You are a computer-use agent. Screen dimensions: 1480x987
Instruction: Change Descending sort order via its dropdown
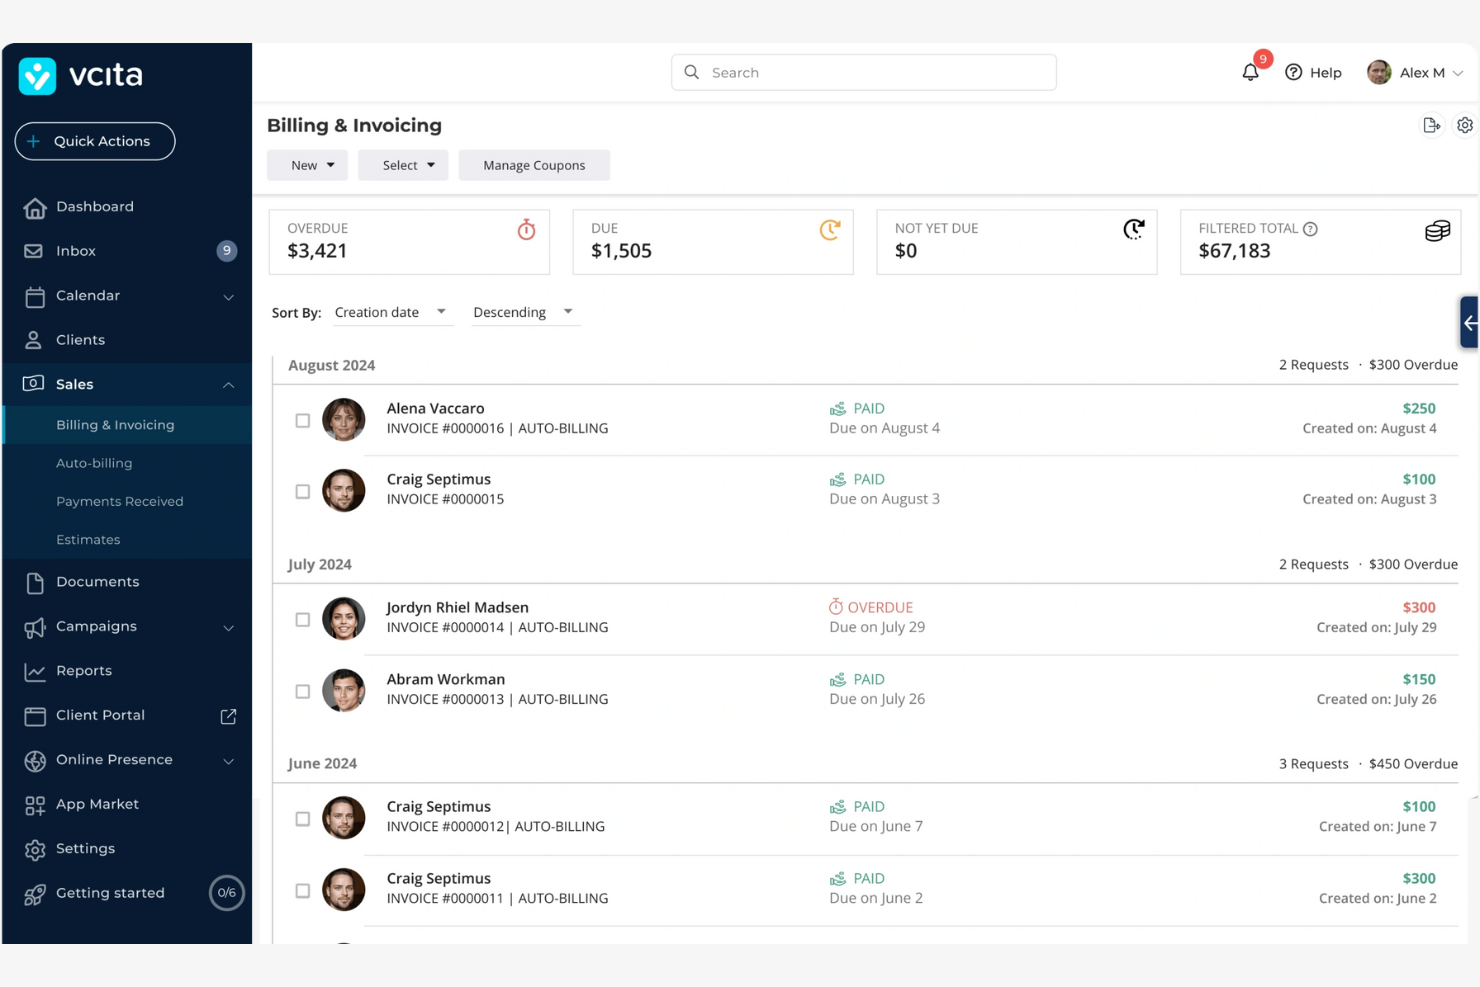tap(525, 312)
